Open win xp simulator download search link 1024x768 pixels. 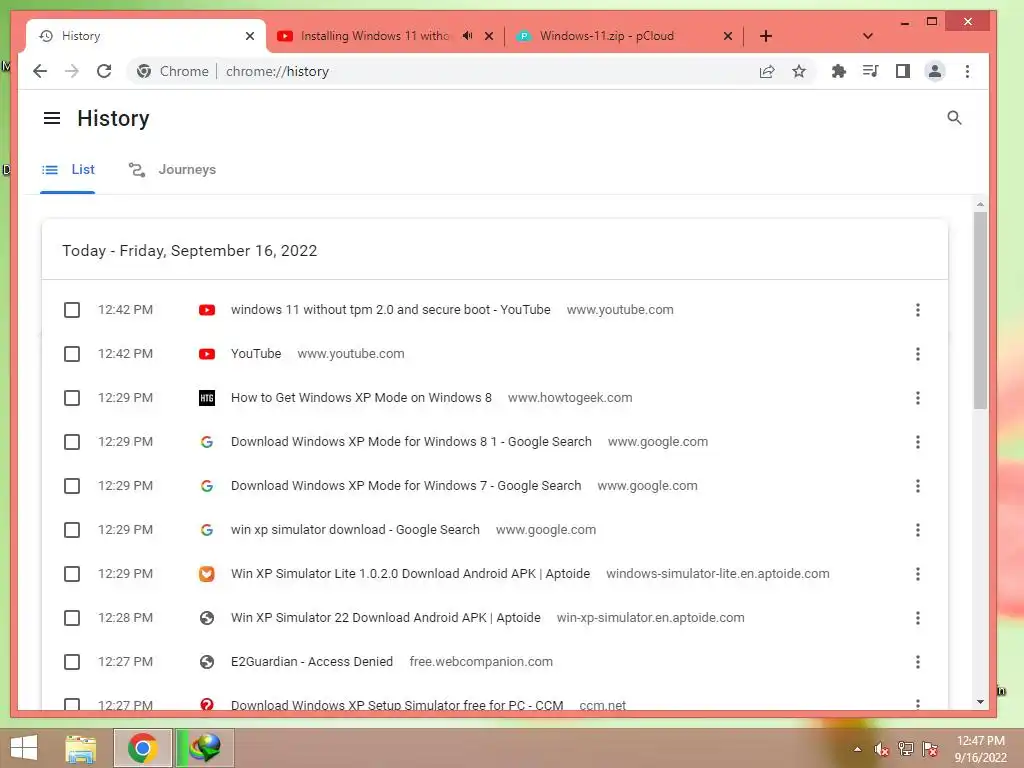pos(355,530)
